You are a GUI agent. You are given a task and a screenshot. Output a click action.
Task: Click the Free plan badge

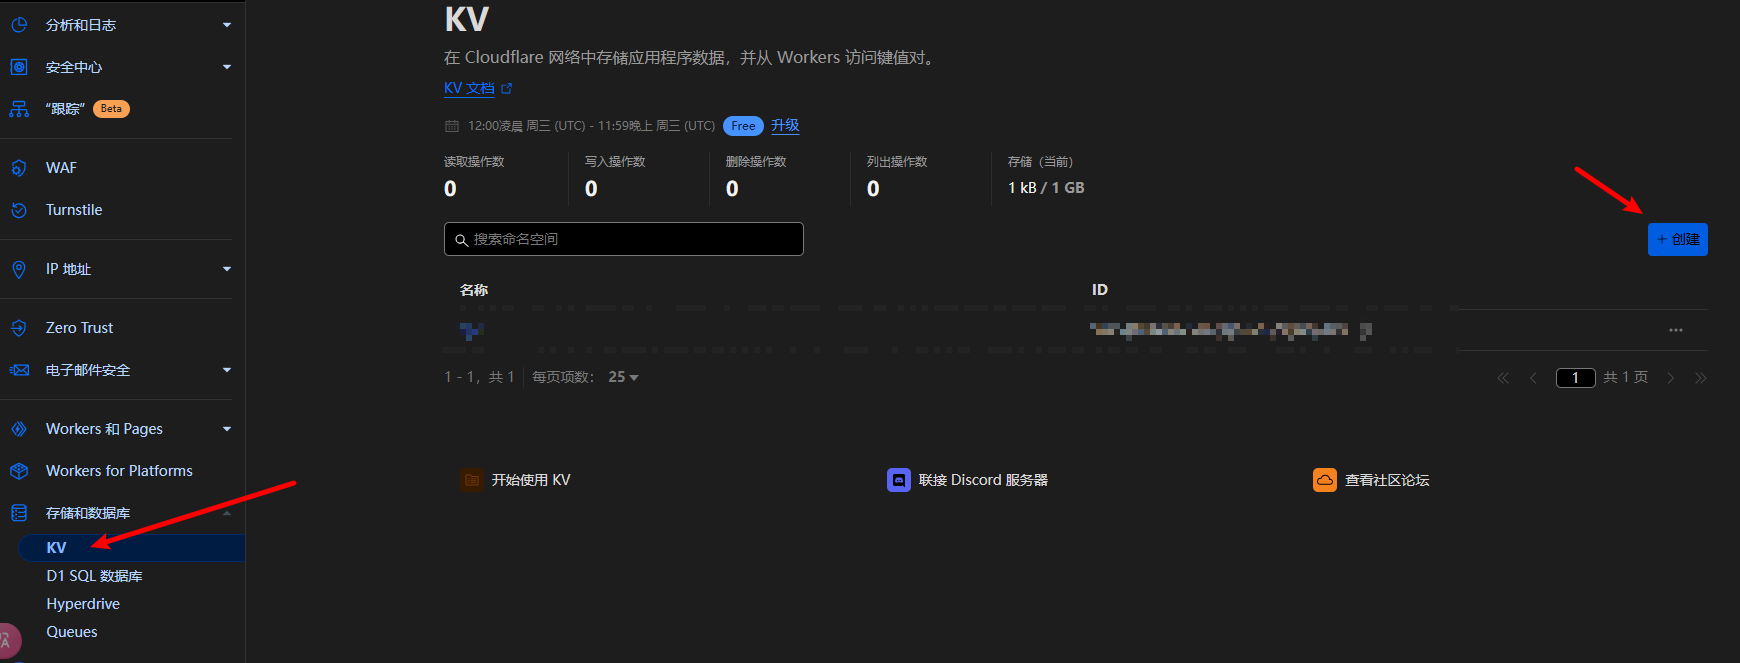coord(743,126)
